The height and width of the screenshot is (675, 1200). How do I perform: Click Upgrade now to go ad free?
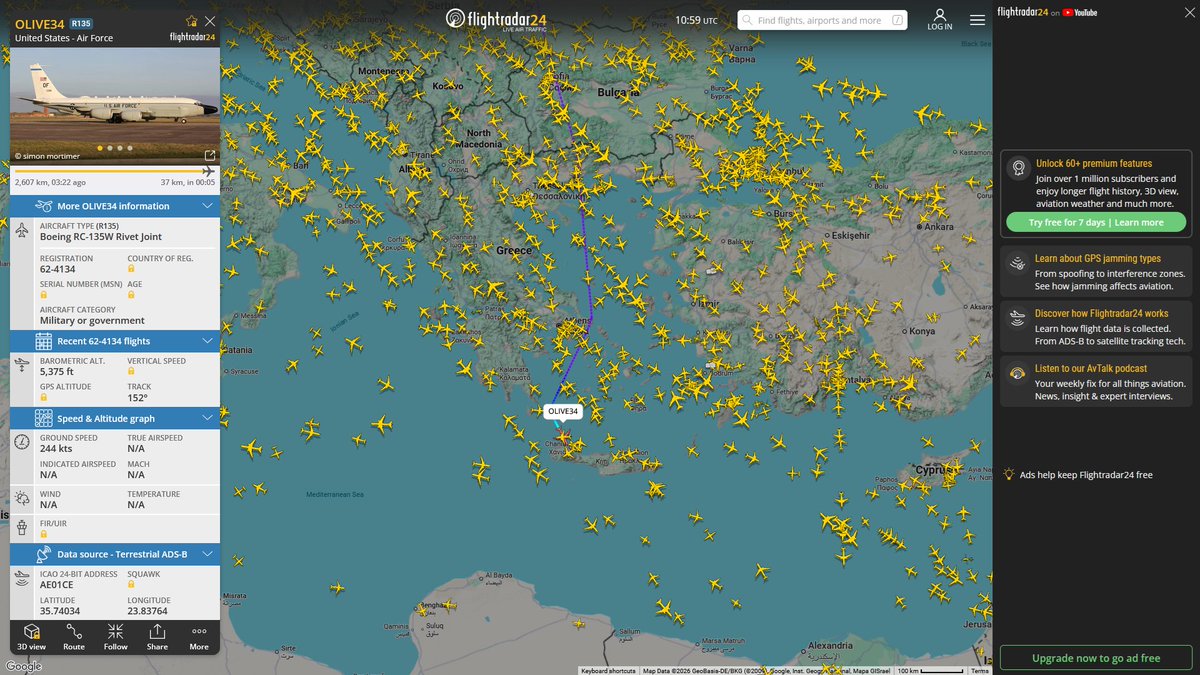pyautogui.click(x=1096, y=658)
